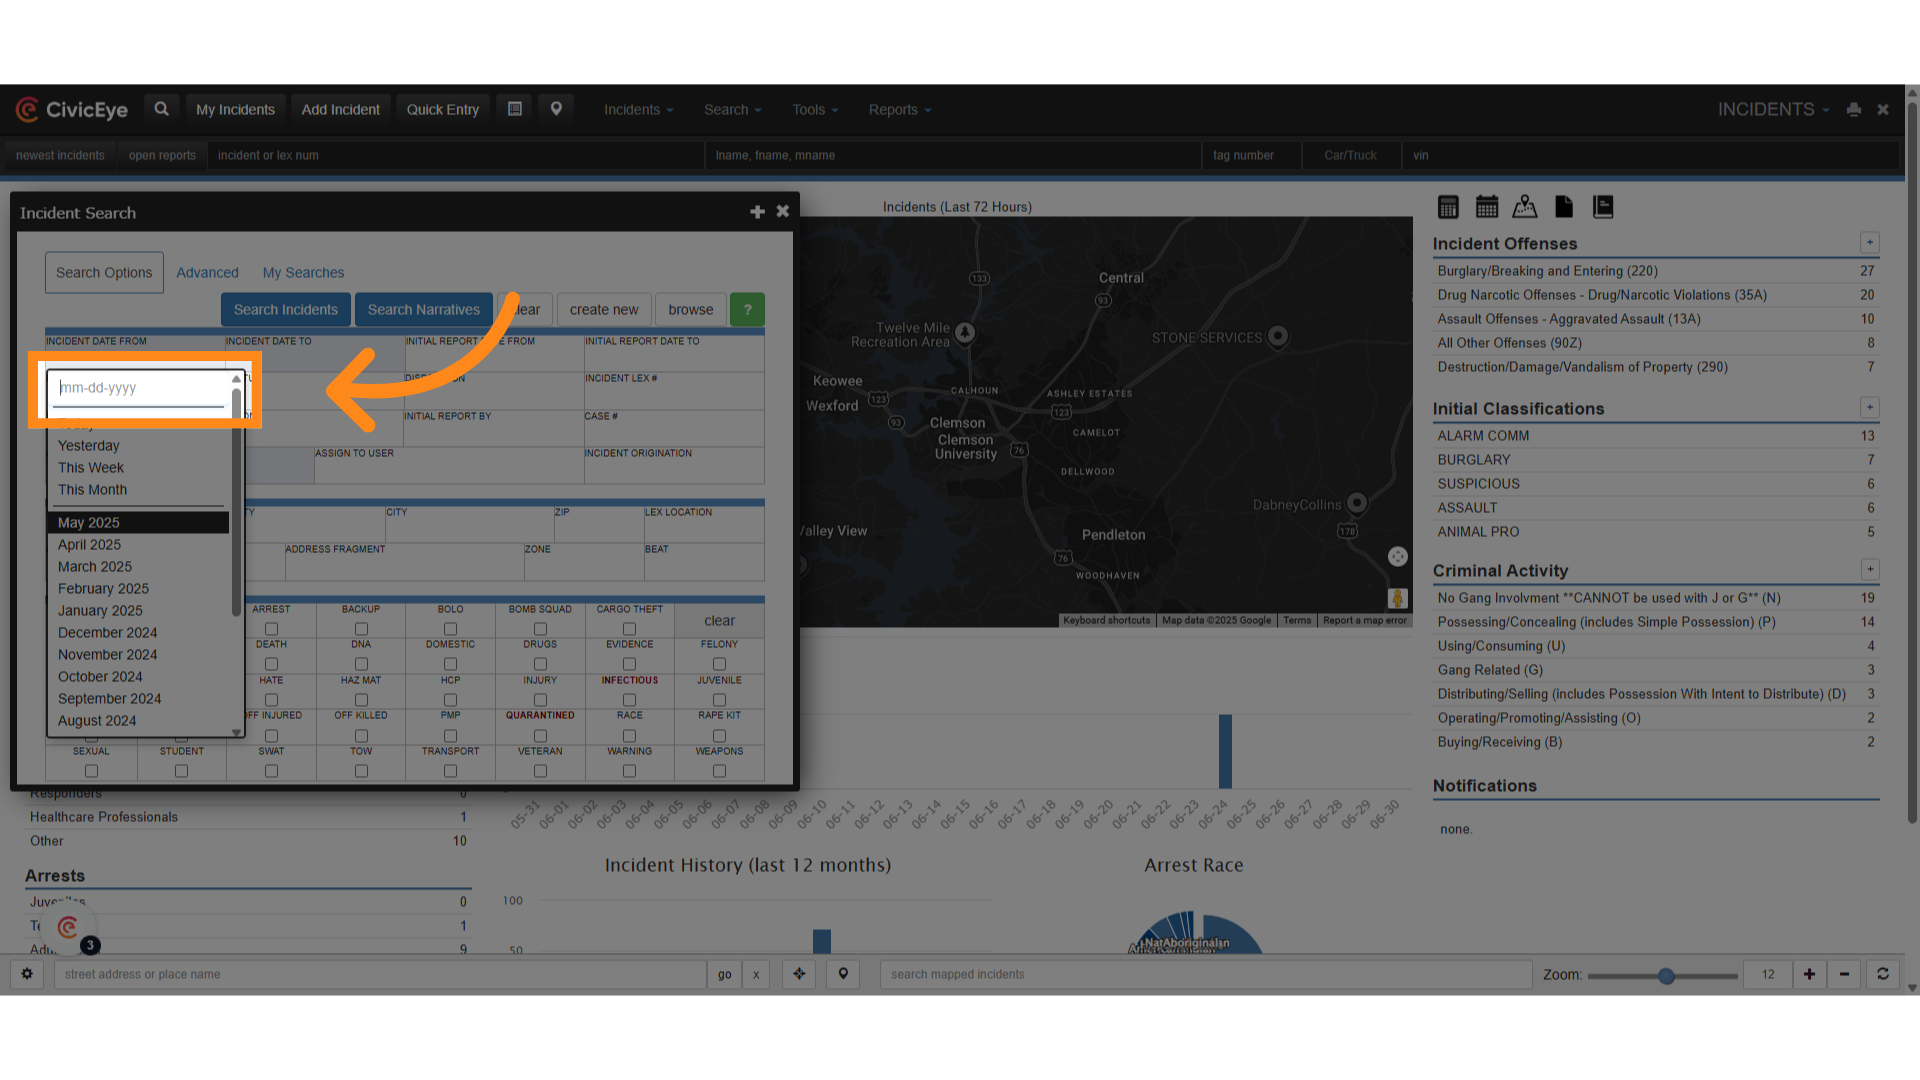Expand the Incident Search panel with plus icon
The width and height of the screenshot is (1920, 1080).
pos(757,212)
